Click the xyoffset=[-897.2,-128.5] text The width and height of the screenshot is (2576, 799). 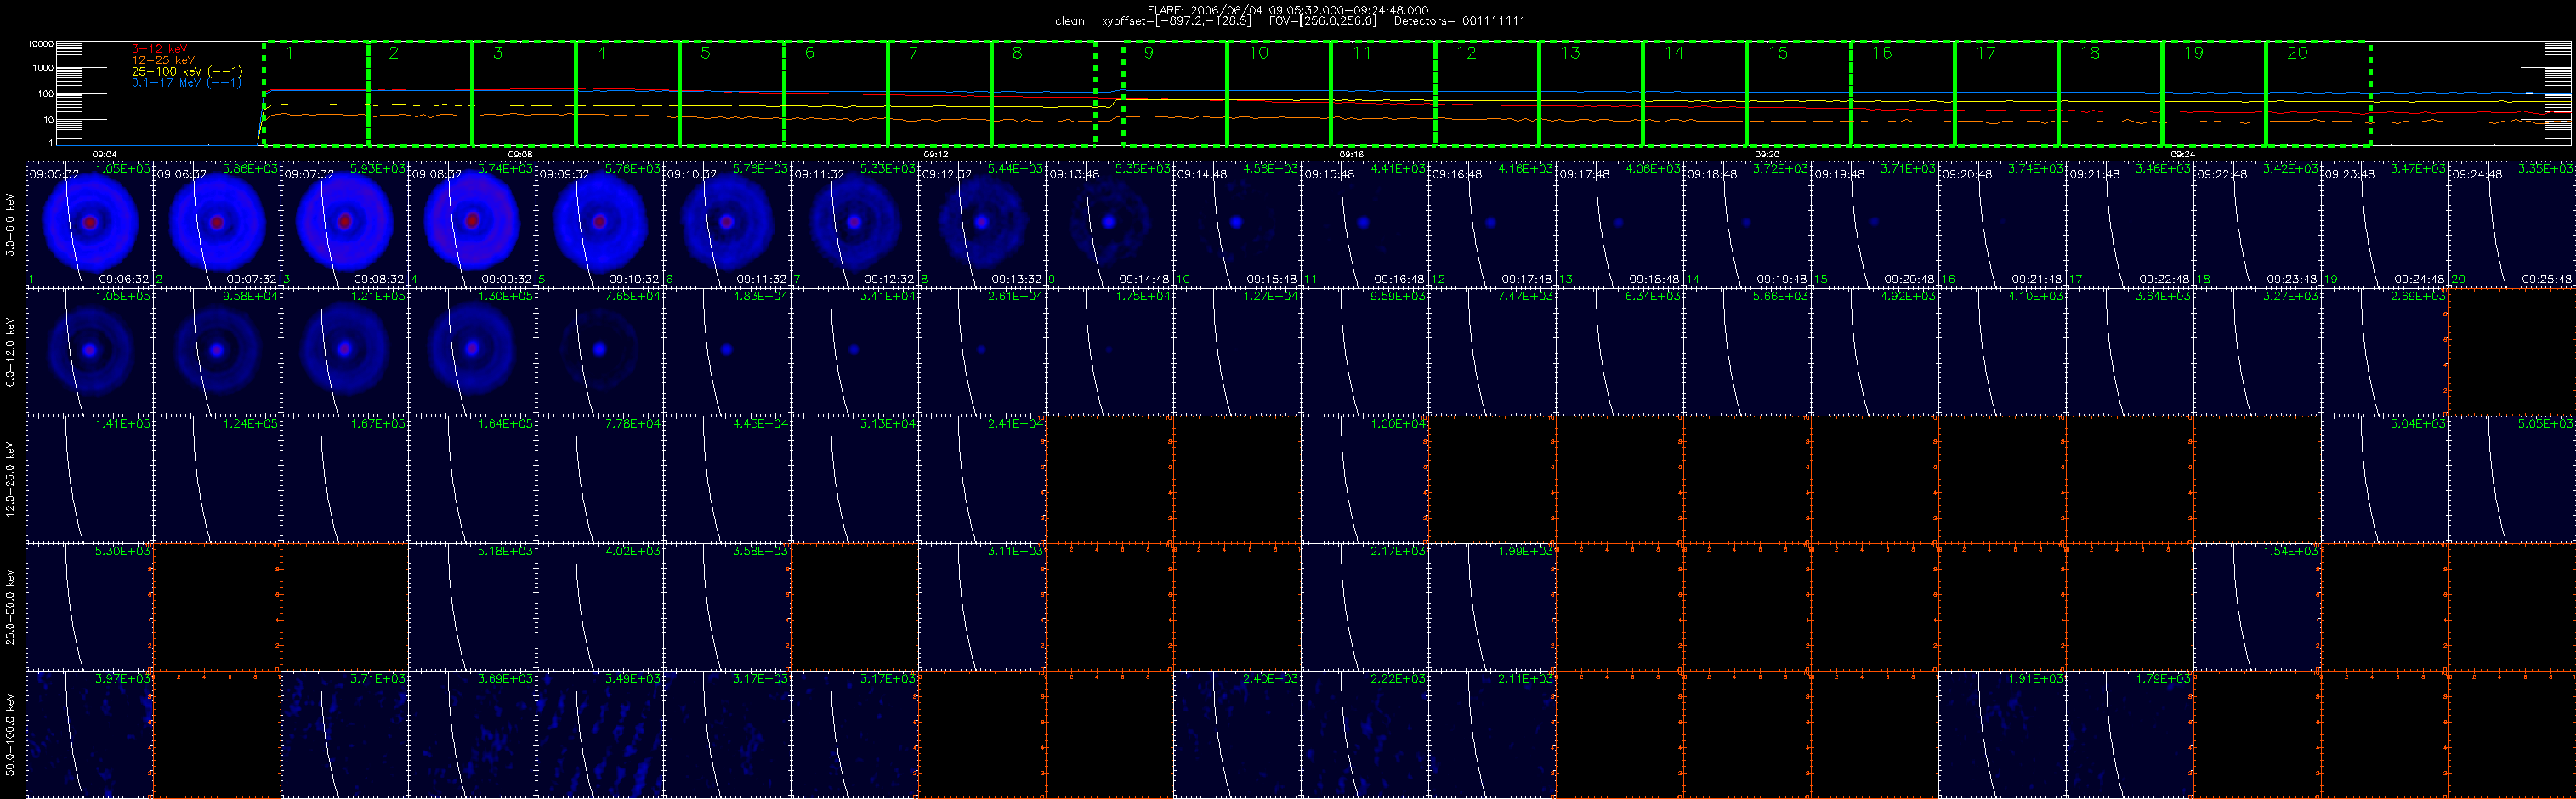tap(1176, 21)
